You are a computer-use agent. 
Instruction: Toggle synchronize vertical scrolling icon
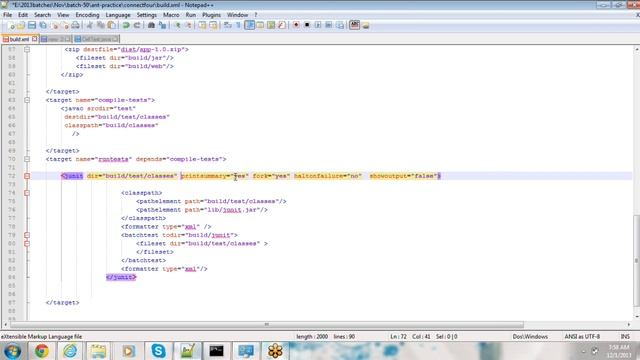click(202, 25)
